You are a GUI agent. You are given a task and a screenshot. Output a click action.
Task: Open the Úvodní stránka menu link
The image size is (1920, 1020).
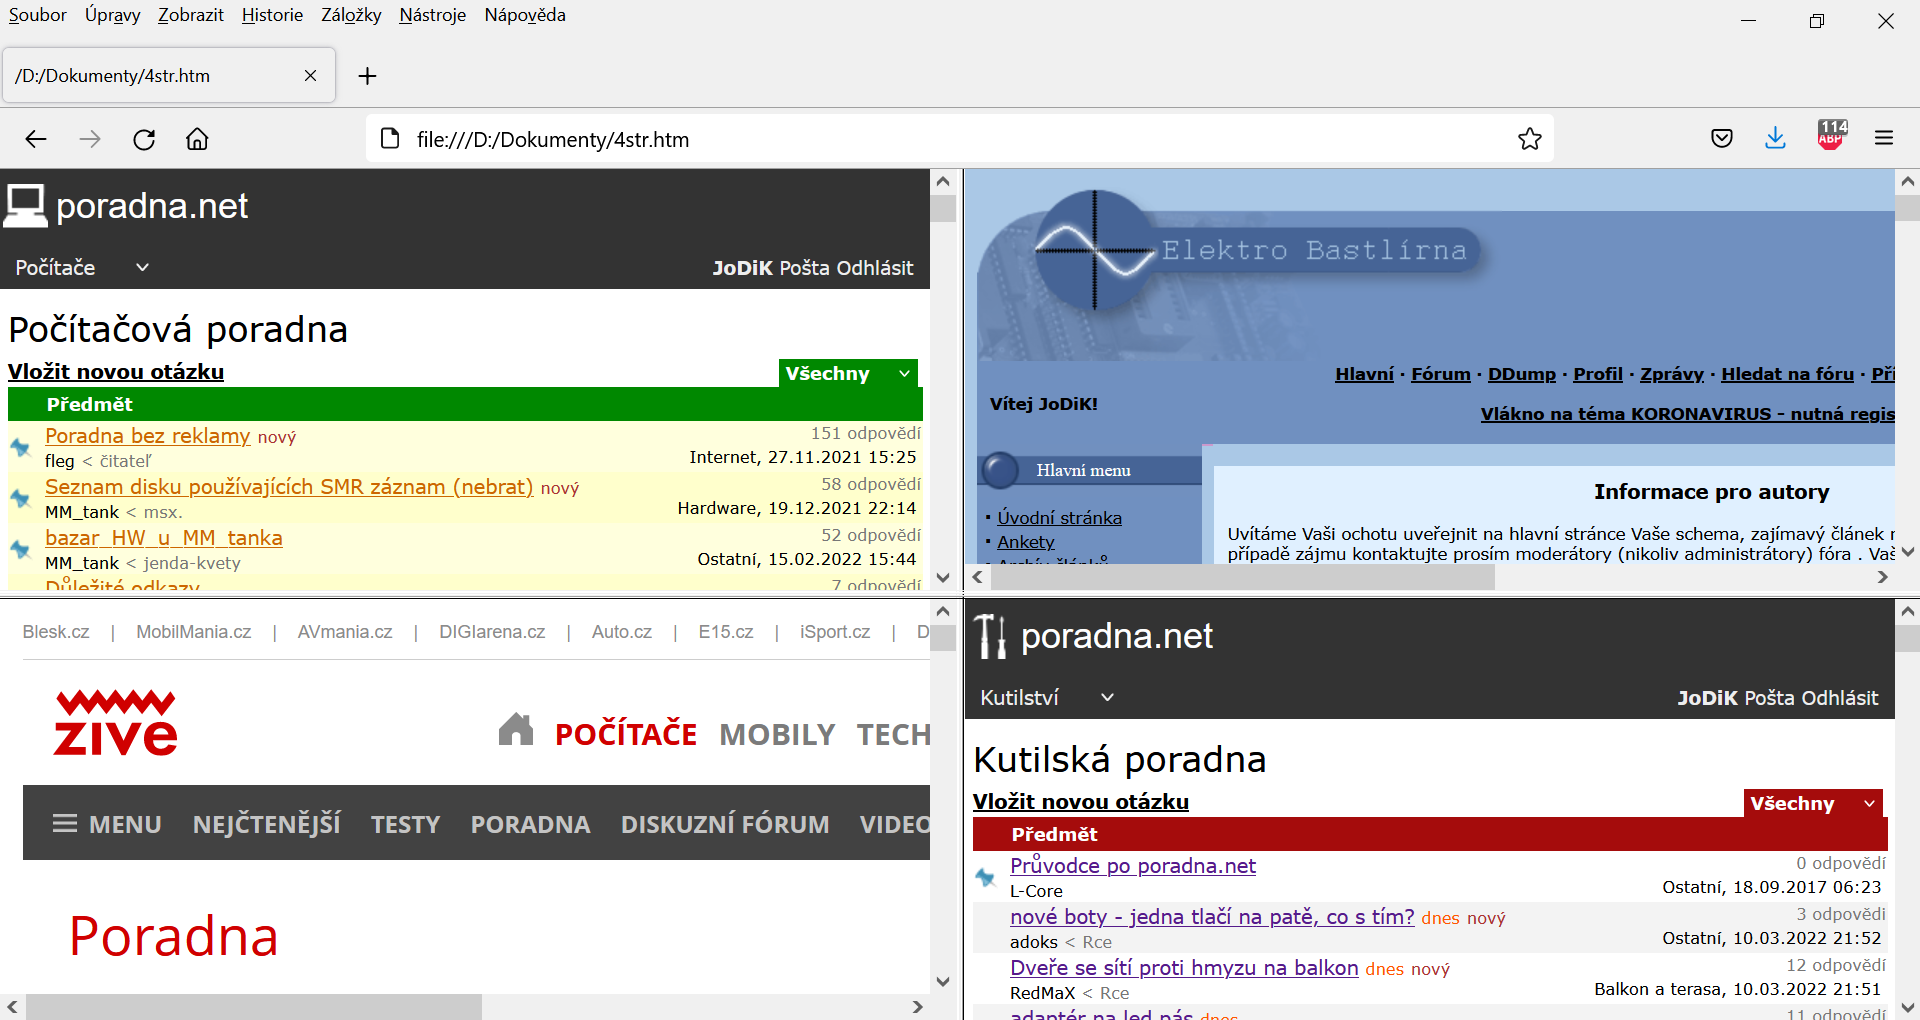point(1059,518)
